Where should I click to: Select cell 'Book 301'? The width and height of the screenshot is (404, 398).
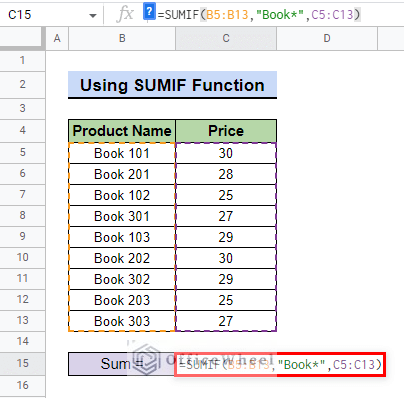coord(122,216)
